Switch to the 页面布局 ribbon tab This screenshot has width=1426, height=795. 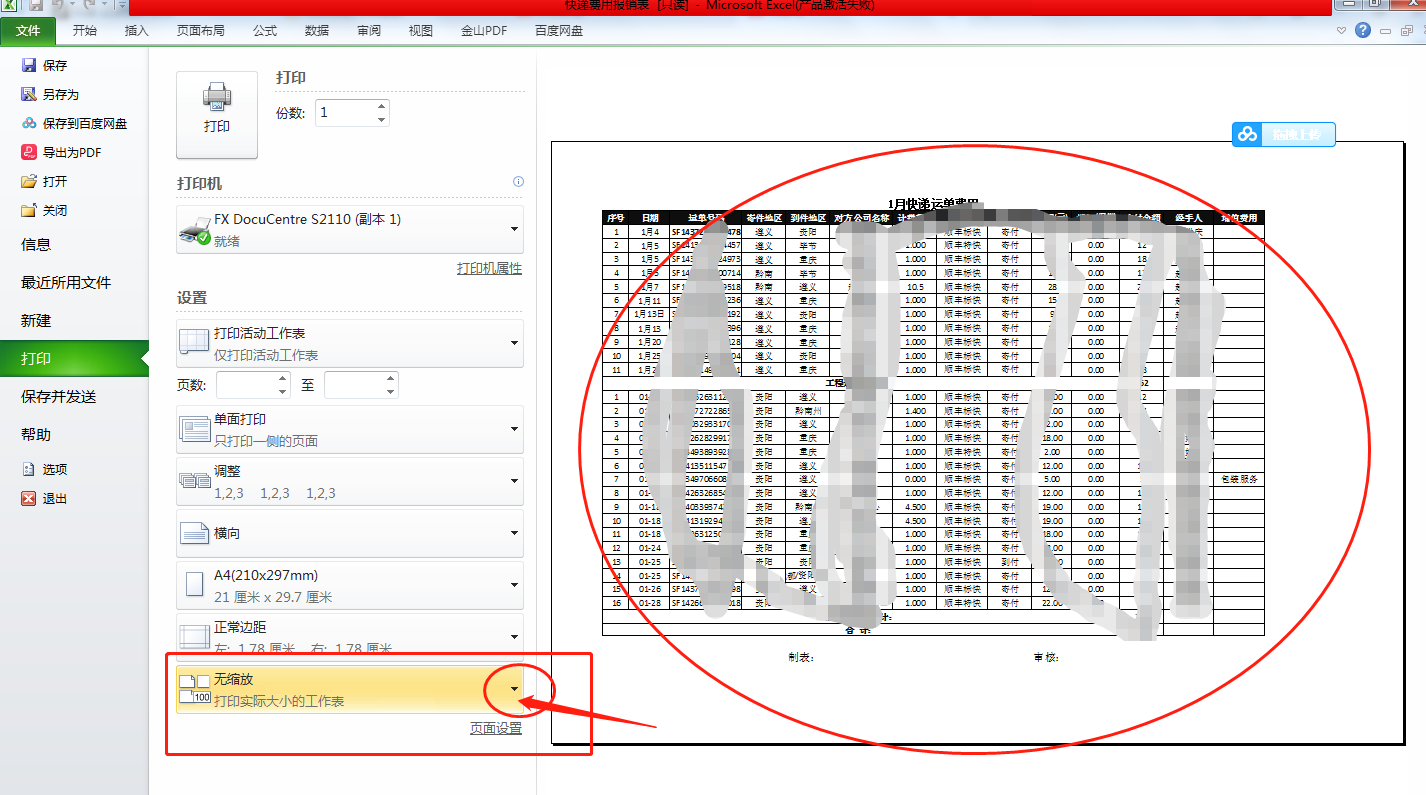pyautogui.click(x=203, y=31)
